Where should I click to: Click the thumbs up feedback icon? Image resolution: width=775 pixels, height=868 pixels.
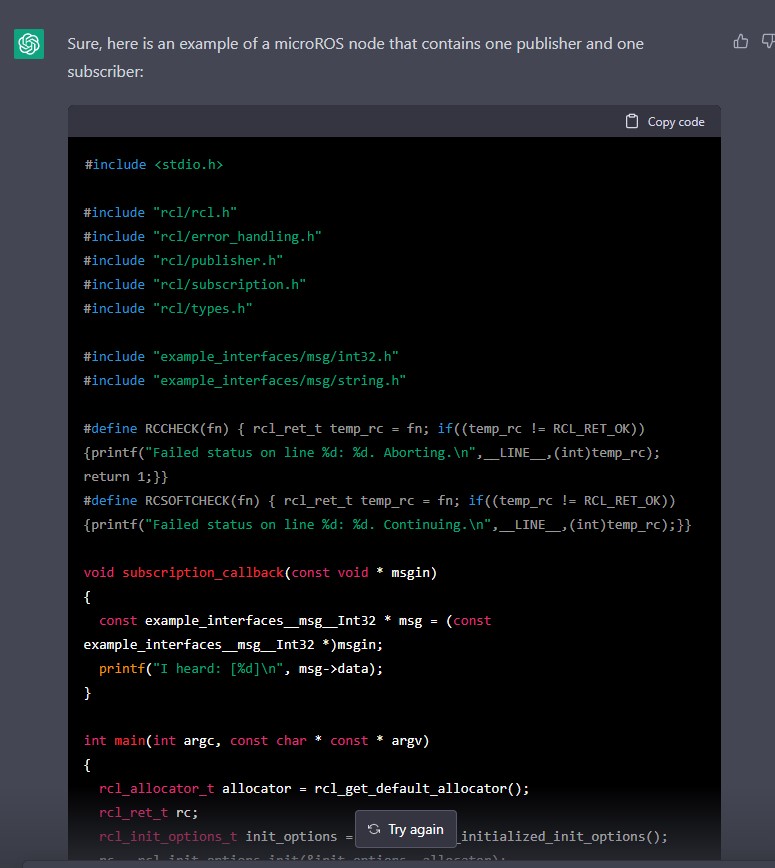[740, 42]
